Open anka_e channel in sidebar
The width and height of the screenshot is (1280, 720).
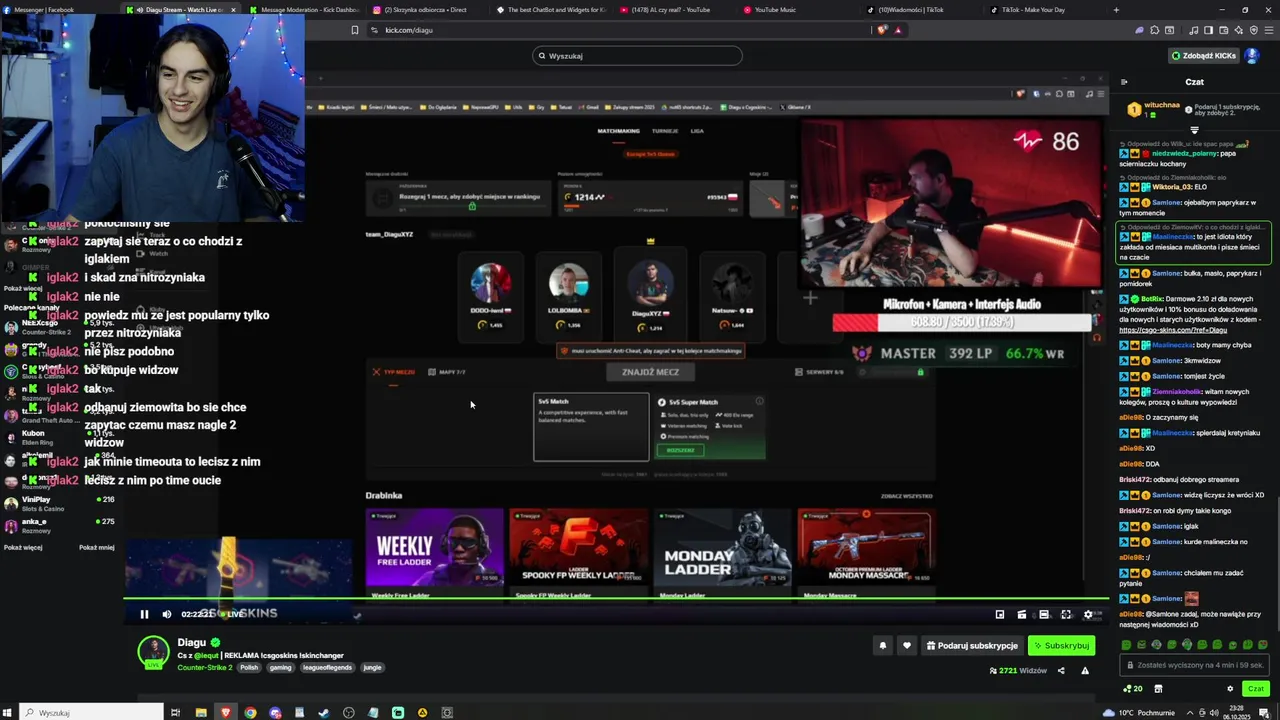[60, 525]
